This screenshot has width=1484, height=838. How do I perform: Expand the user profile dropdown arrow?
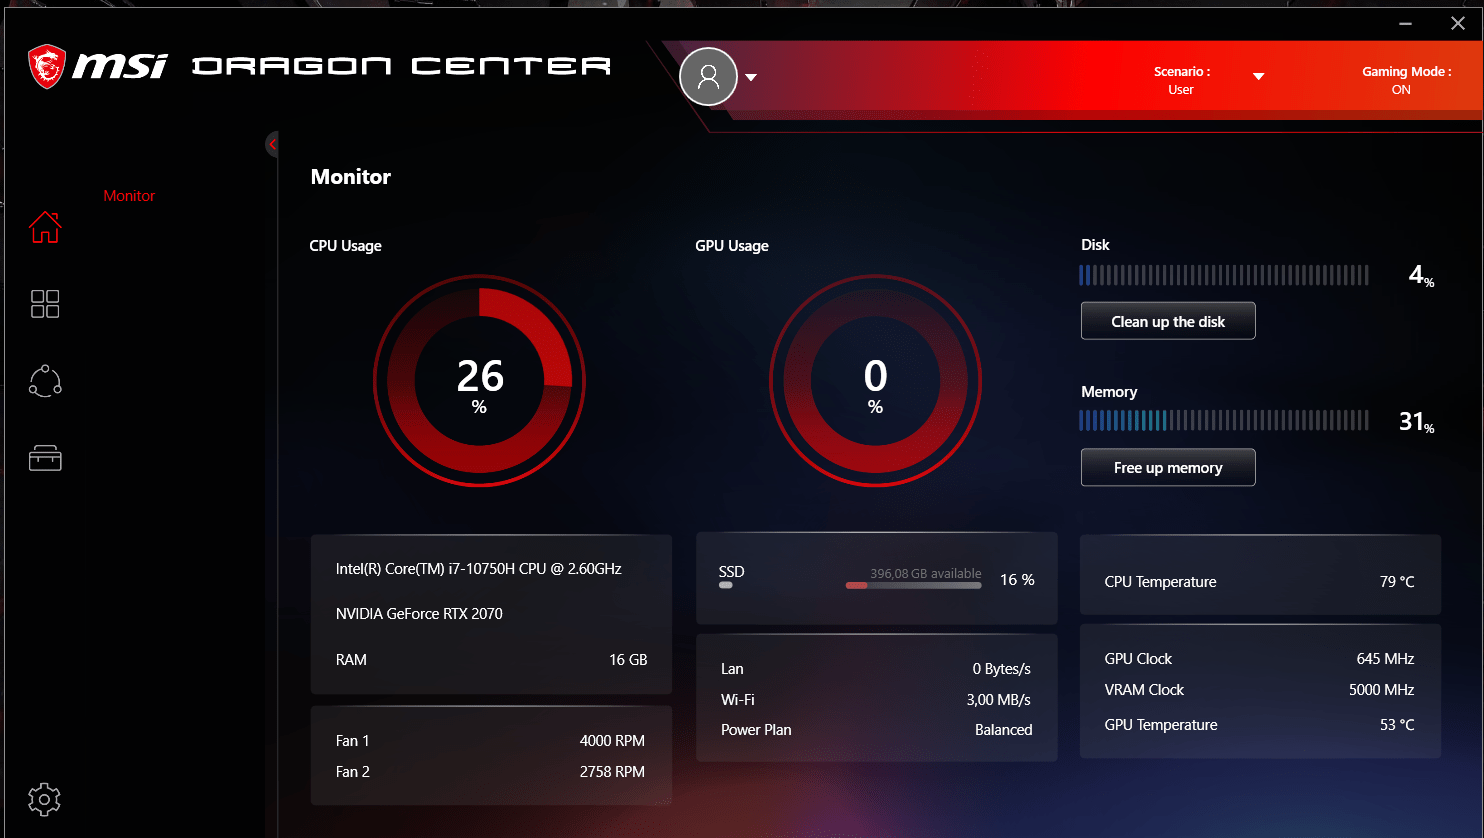pos(751,78)
